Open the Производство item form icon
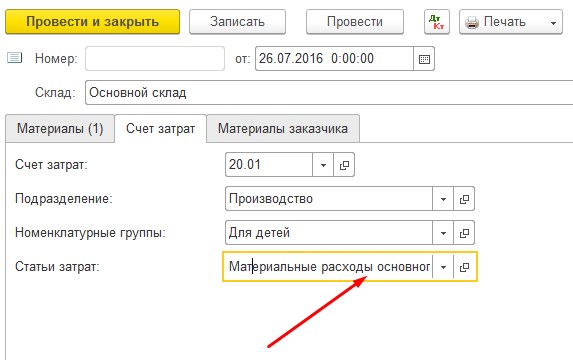Viewport: 573px width, 360px height. (464, 199)
